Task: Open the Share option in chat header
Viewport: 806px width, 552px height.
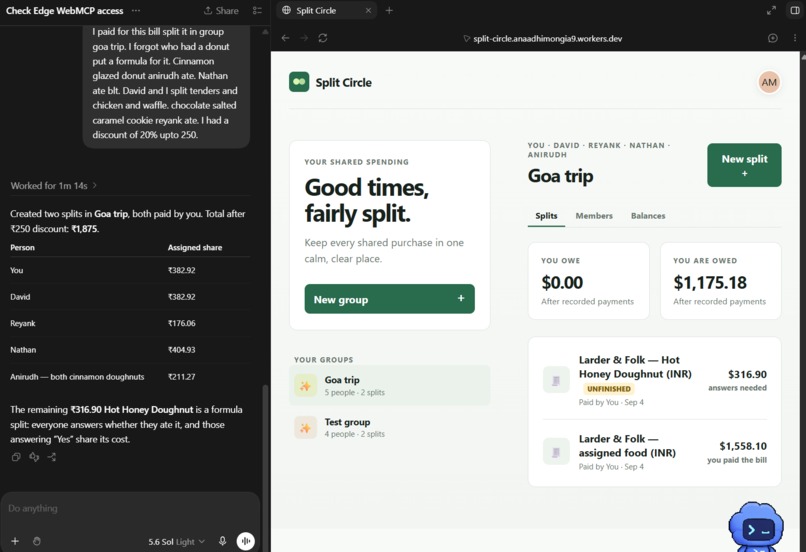Action: (x=221, y=10)
